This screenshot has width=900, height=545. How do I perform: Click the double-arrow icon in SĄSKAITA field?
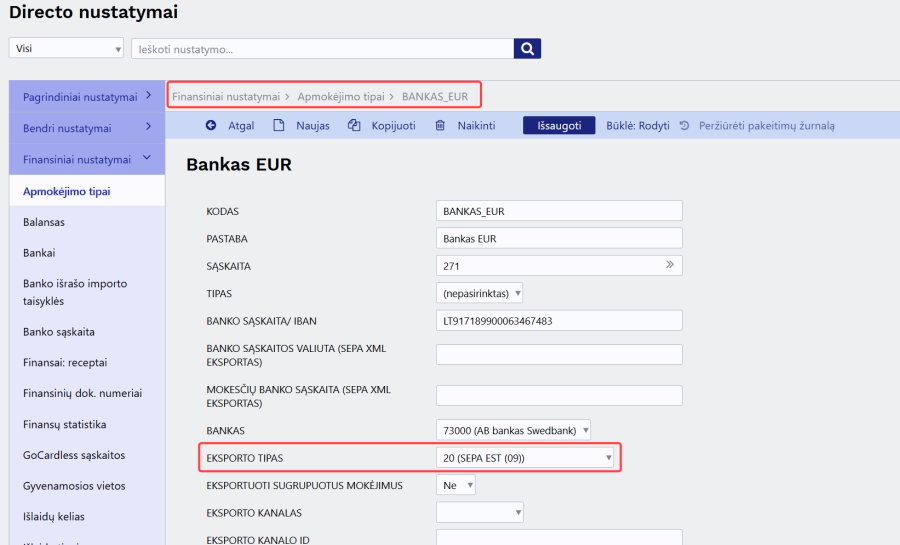(x=669, y=265)
